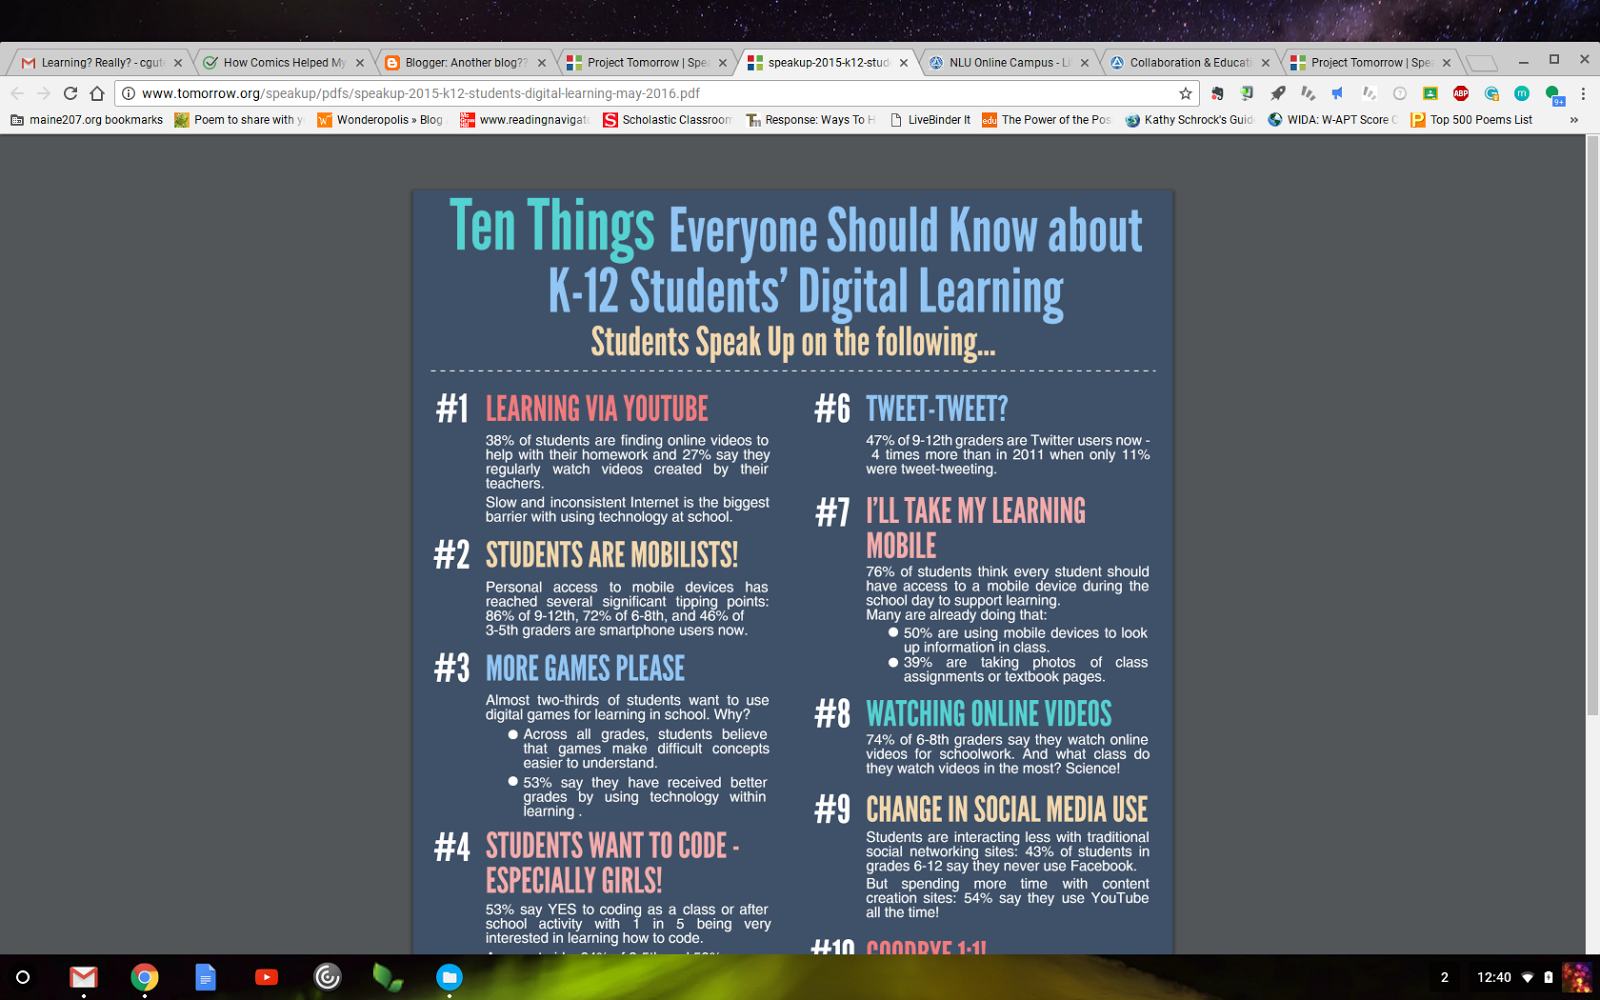Switch to 'Blogger: Another blog??' tab
The height and width of the screenshot is (1000, 1600).
click(464, 62)
